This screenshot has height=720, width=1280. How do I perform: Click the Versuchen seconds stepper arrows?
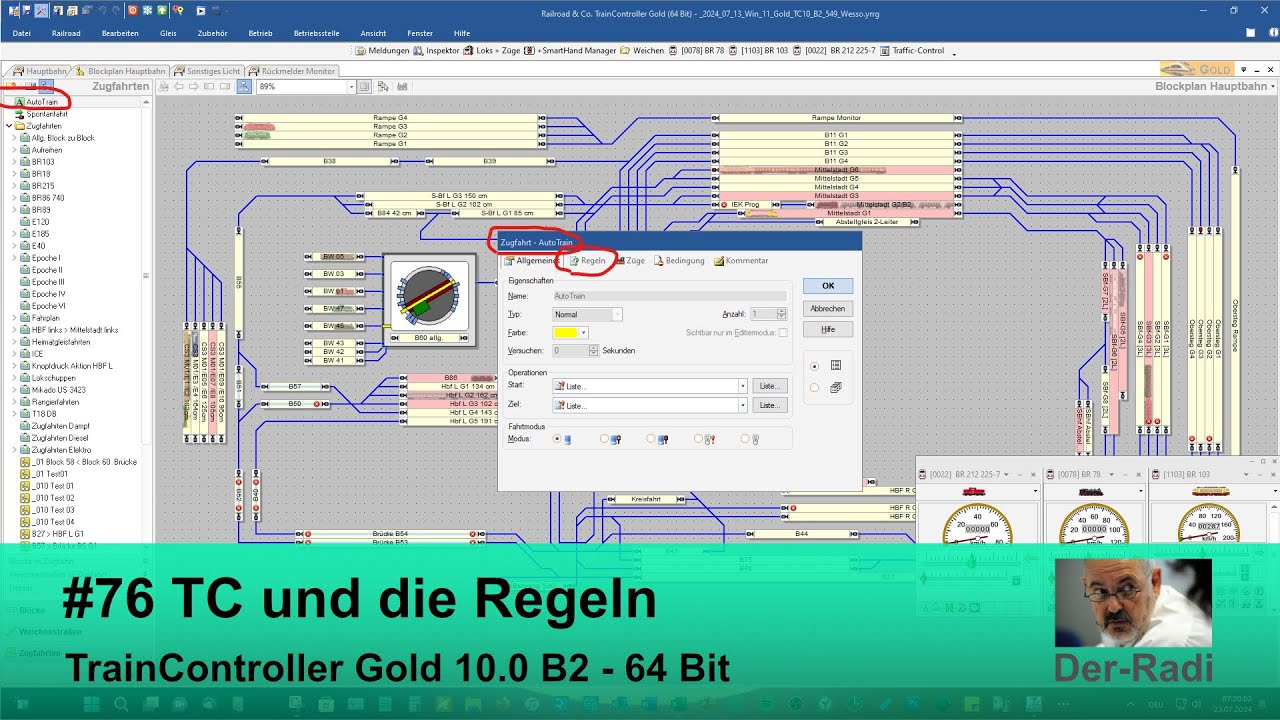pos(594,351)
